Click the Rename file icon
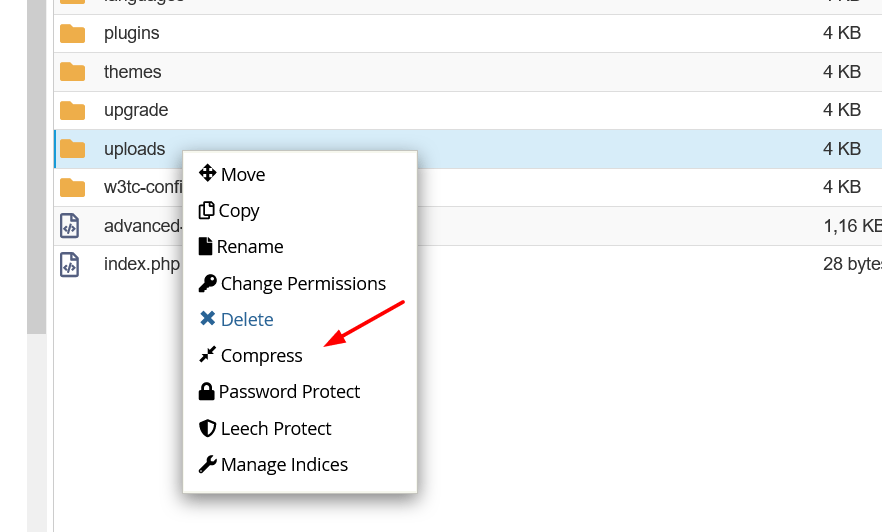882x532 pixels. pyautogui.click(x=205, y=246)
